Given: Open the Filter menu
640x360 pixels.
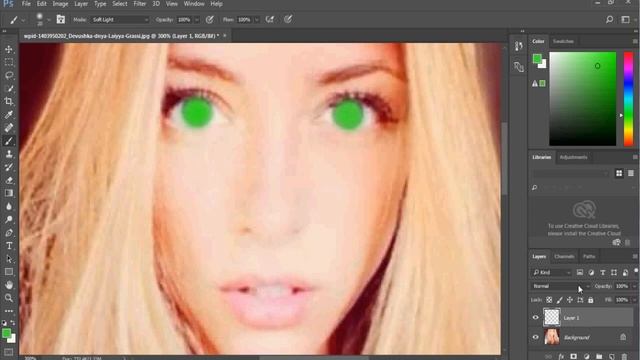Looking at the screenshot, I should (140, 4).
